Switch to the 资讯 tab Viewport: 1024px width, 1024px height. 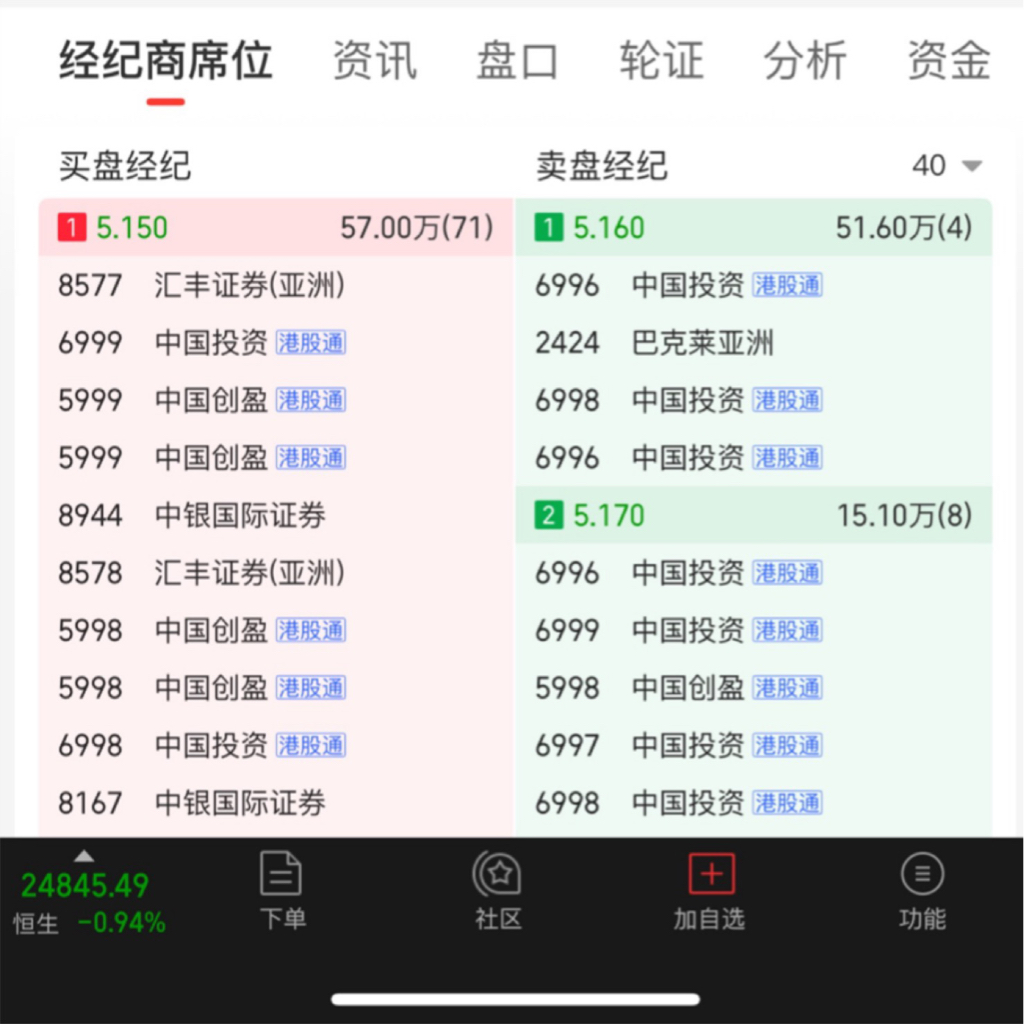(x=375, y=60)
